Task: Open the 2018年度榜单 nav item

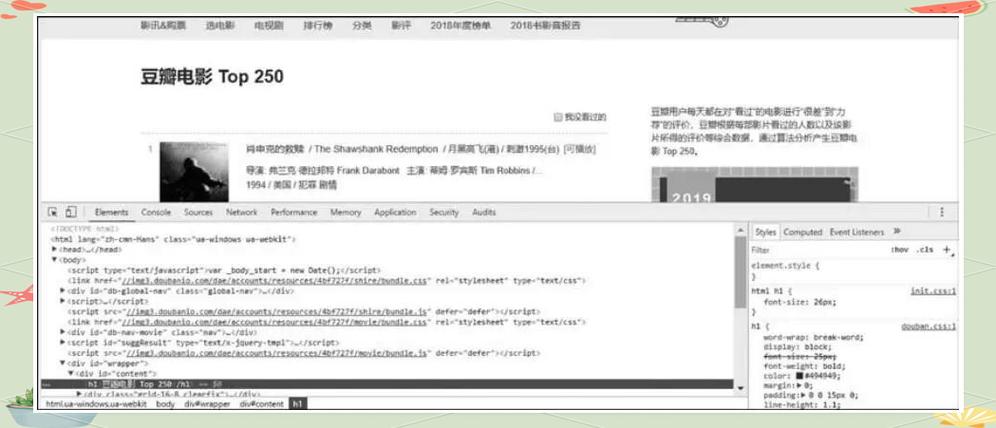Action: point(461,26)
